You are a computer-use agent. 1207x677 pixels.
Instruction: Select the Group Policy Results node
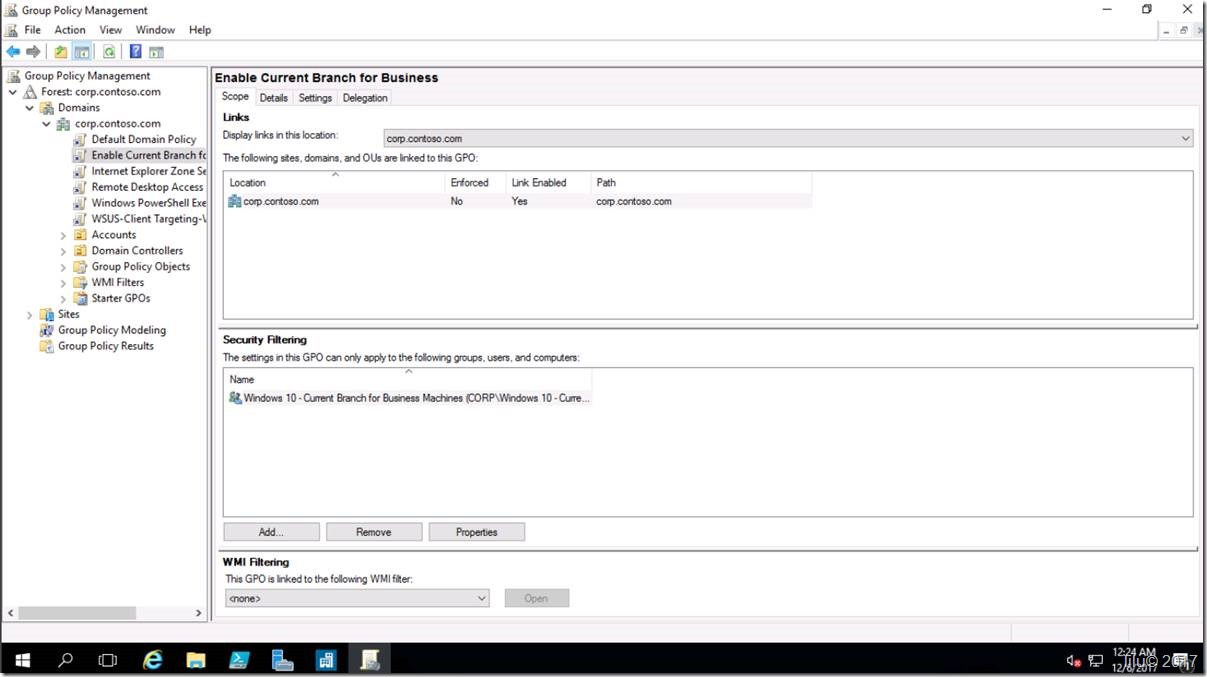(x=106, y=346)
